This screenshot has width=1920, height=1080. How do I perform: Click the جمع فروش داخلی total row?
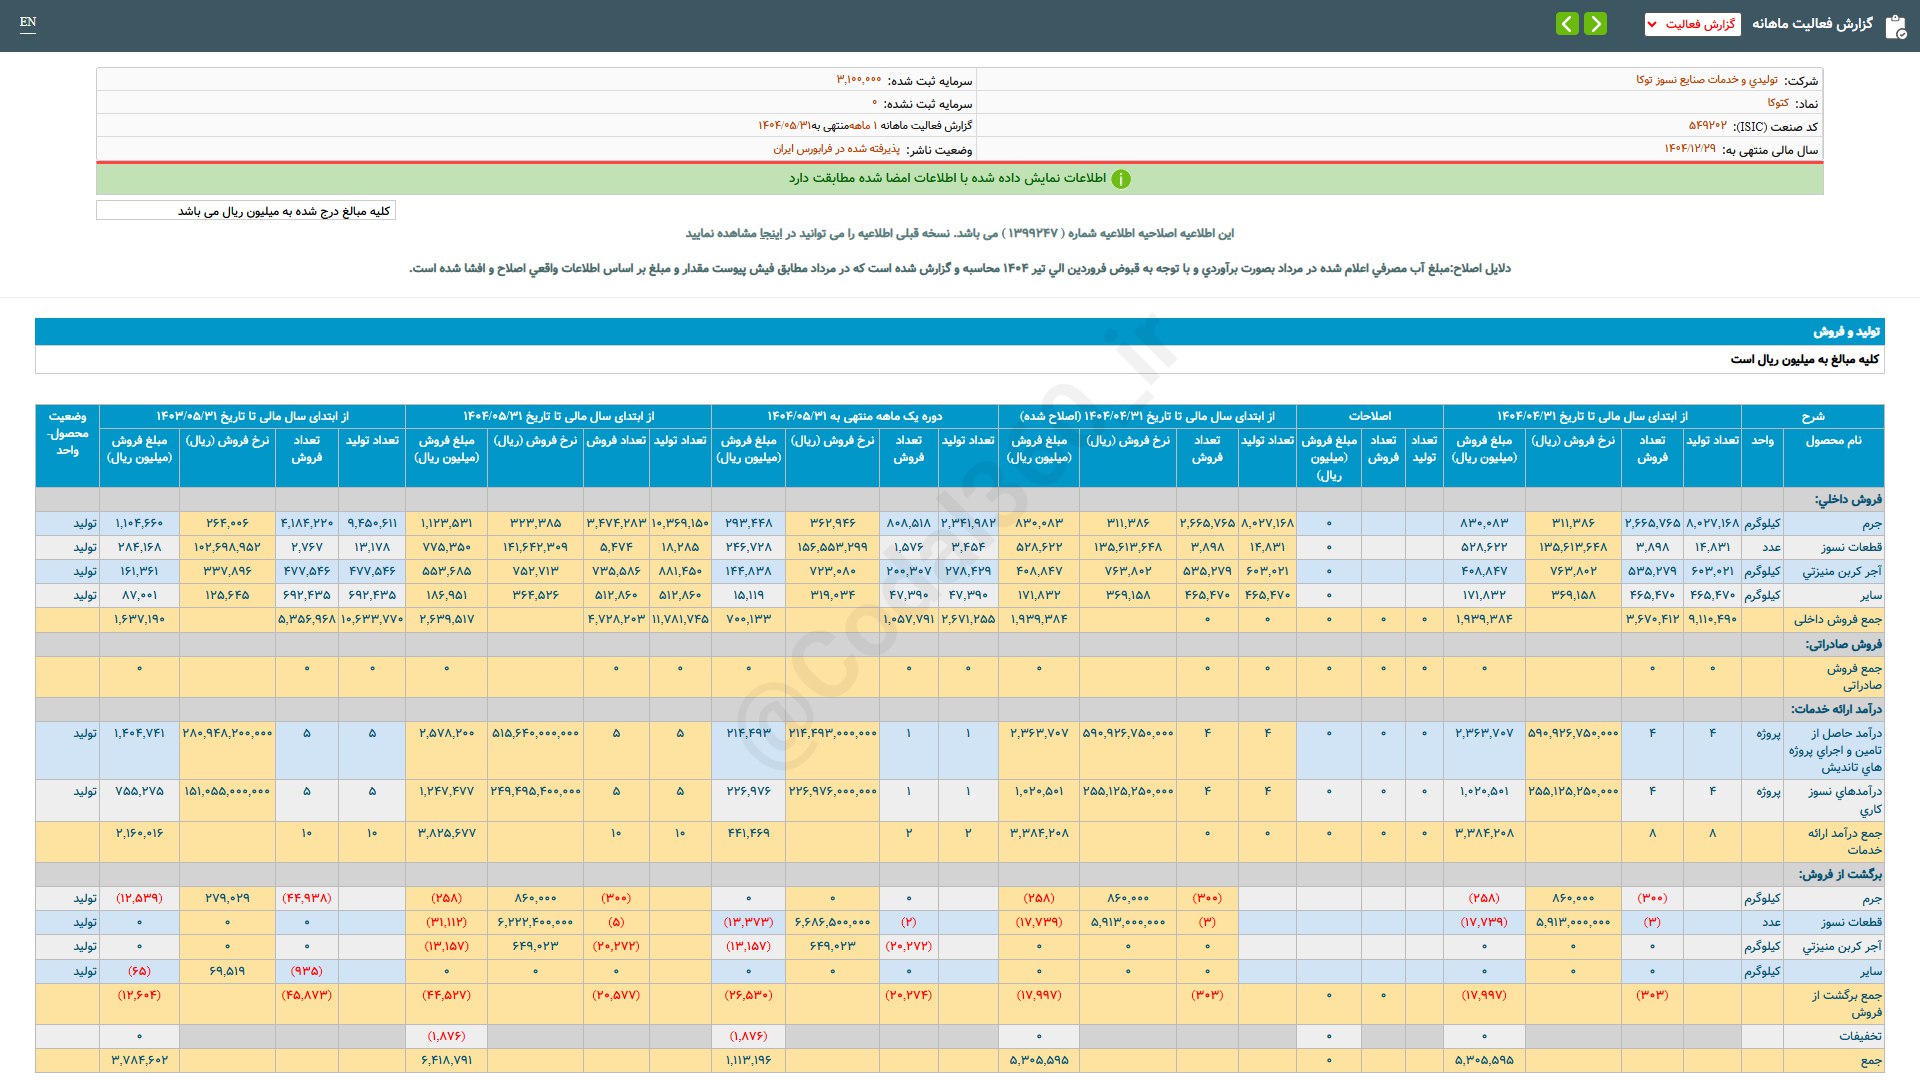point(1837,620)
